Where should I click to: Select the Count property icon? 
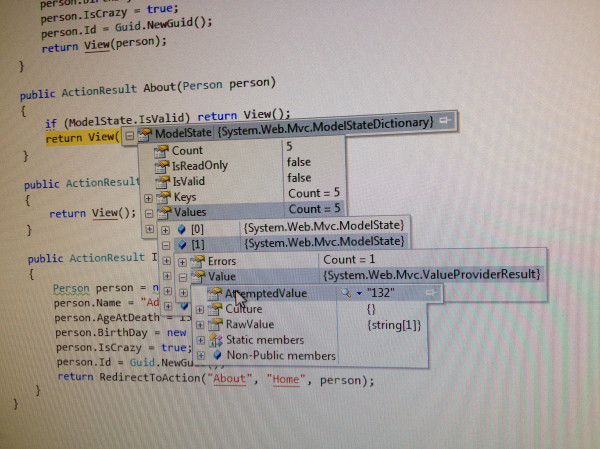click(161, 151)
